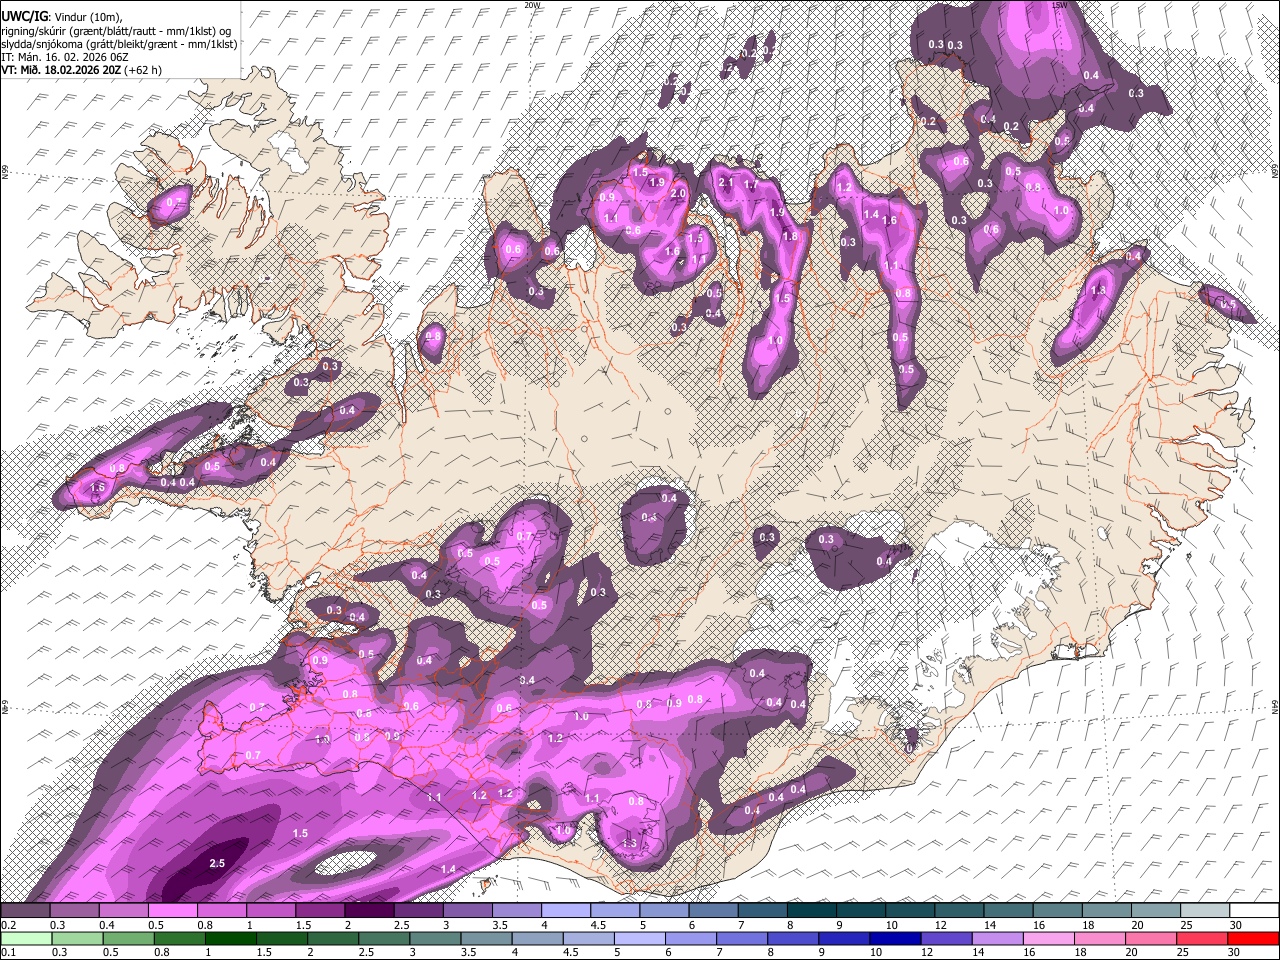Click the 'rigning/skúrir (grænt/blátt/rautt' header line
The image size is (1280, 960).
click(x=117, y=30)
